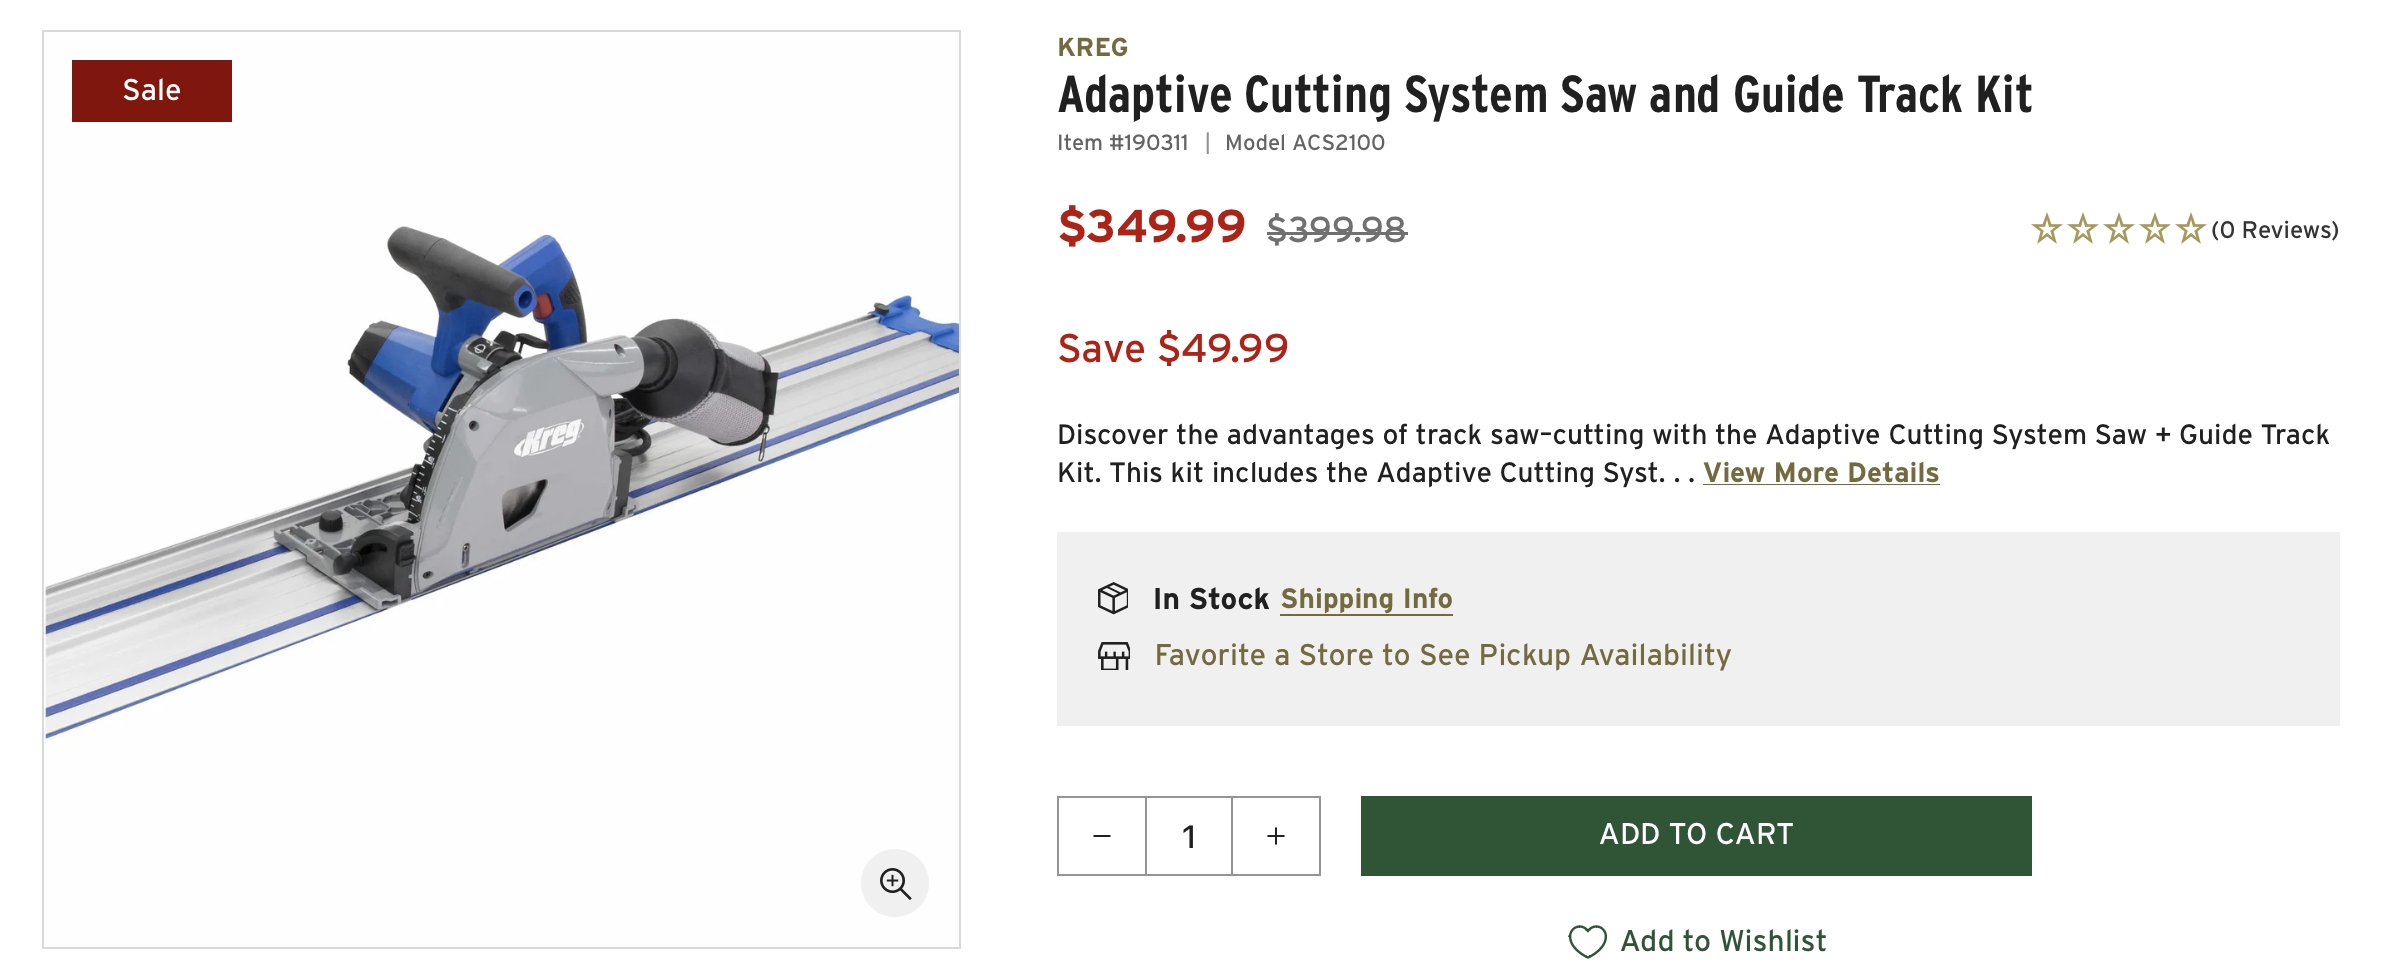Screen dimensions: 2398x964
Task: Click the third rating star
Action: pos(2118,230)
